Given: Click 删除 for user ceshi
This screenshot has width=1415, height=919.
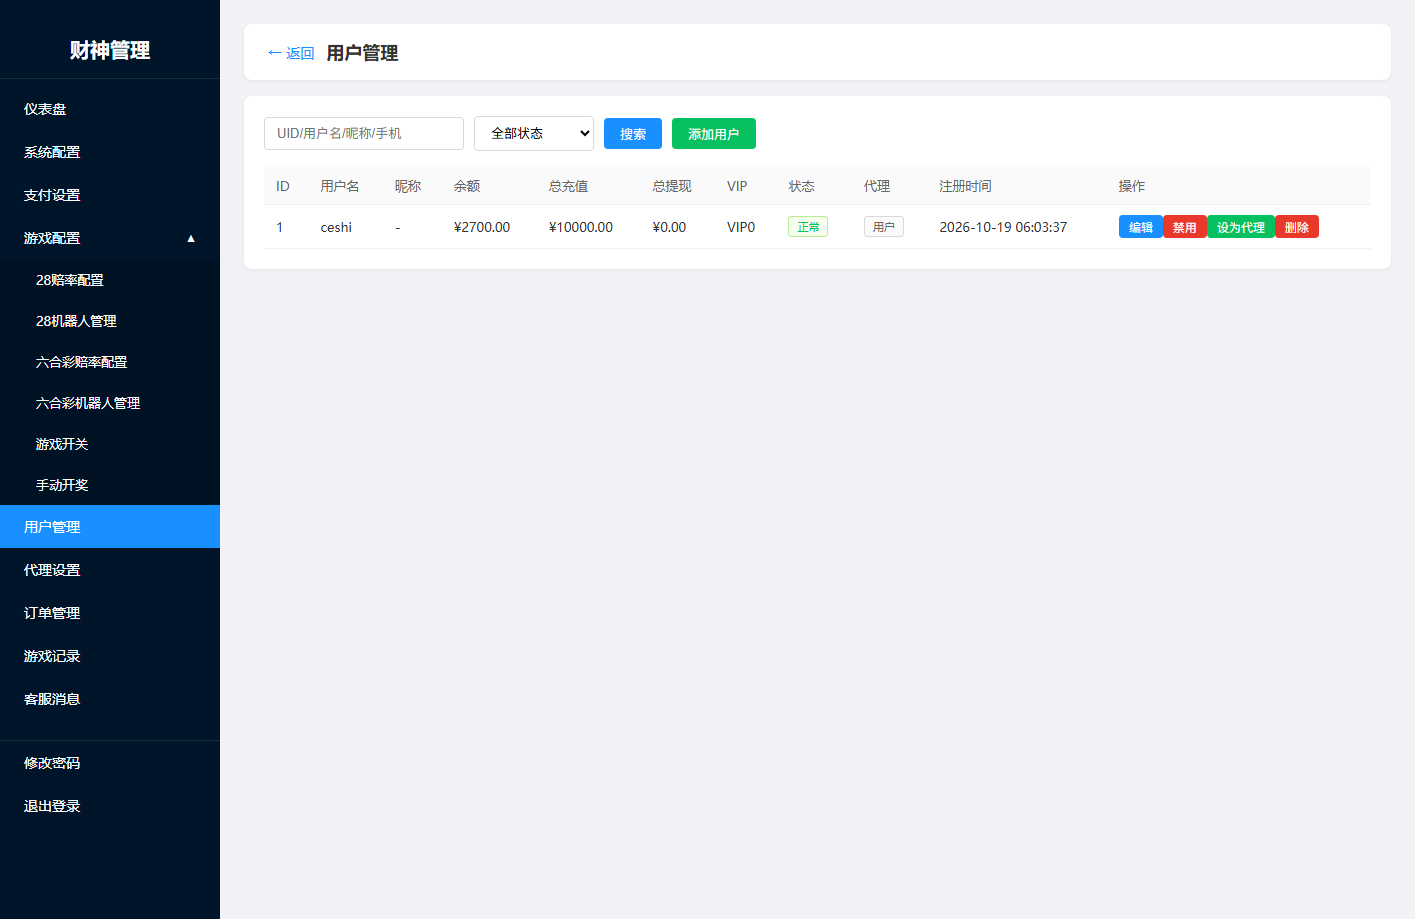Looking at the screenshot, I should 1297,227.
